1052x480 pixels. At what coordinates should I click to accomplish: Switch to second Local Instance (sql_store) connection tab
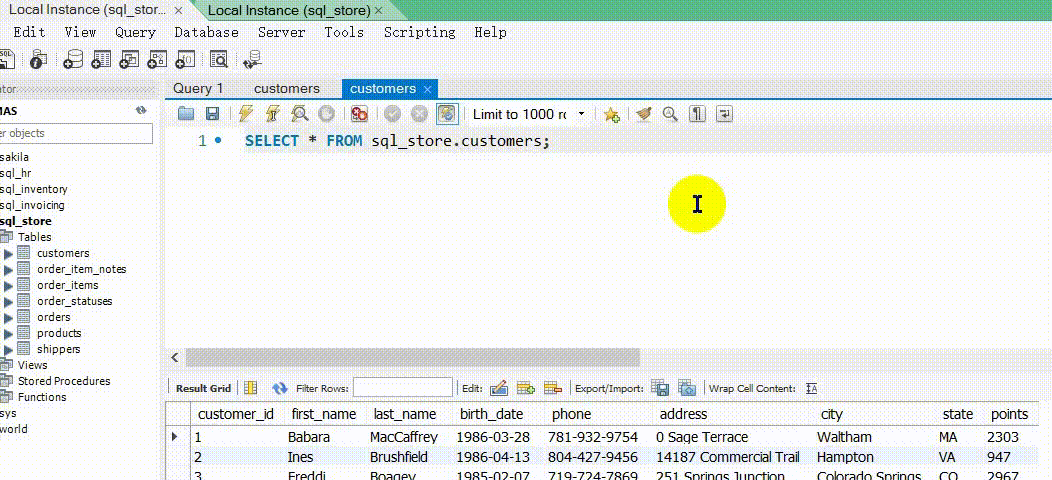pyautogui.click(x=289, y=11)
